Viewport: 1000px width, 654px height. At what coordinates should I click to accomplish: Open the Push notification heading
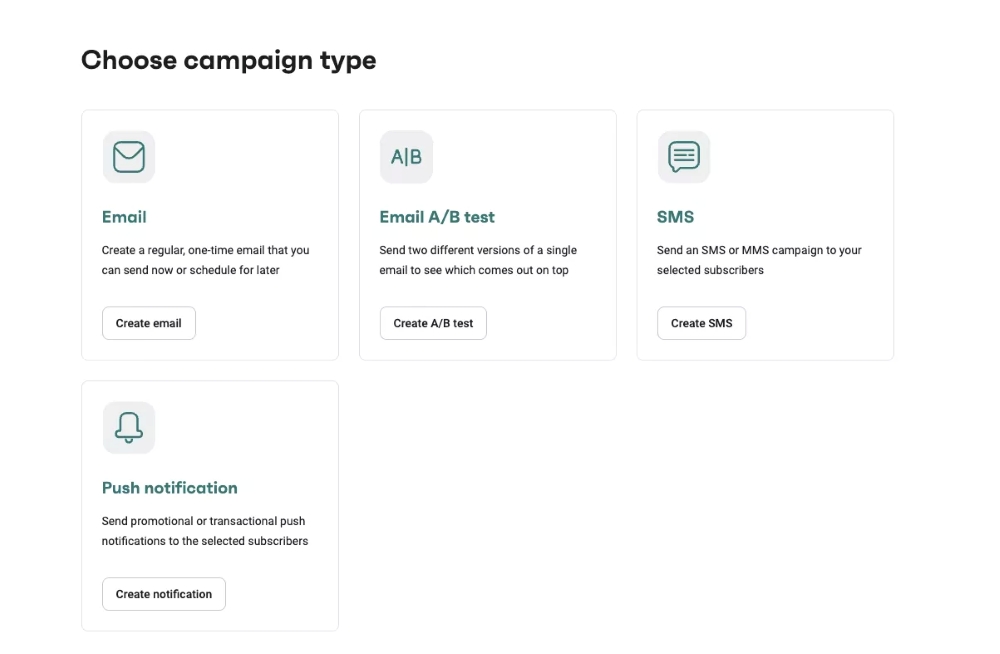point(169,487)
